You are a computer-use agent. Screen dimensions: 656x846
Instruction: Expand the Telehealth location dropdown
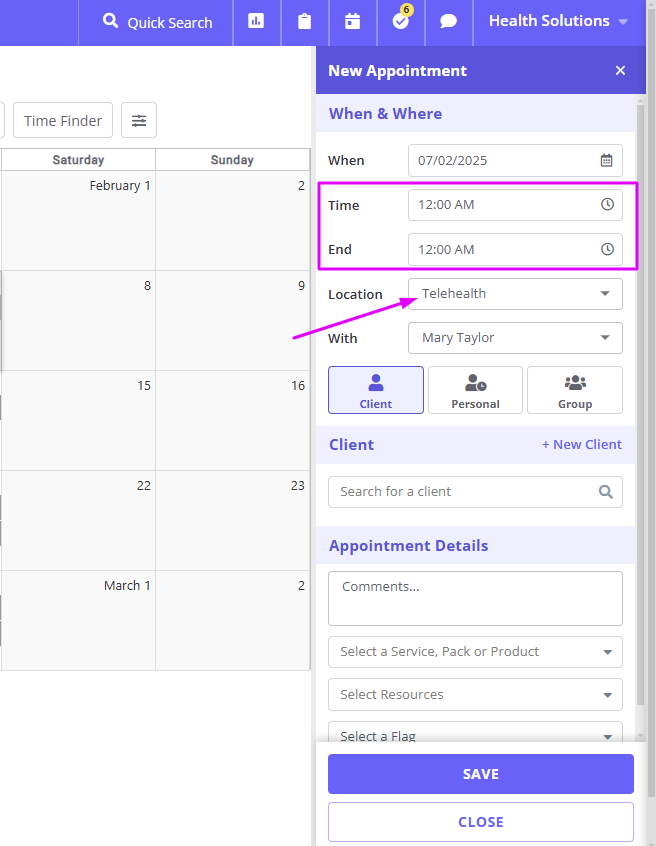[x=515, y=294]
